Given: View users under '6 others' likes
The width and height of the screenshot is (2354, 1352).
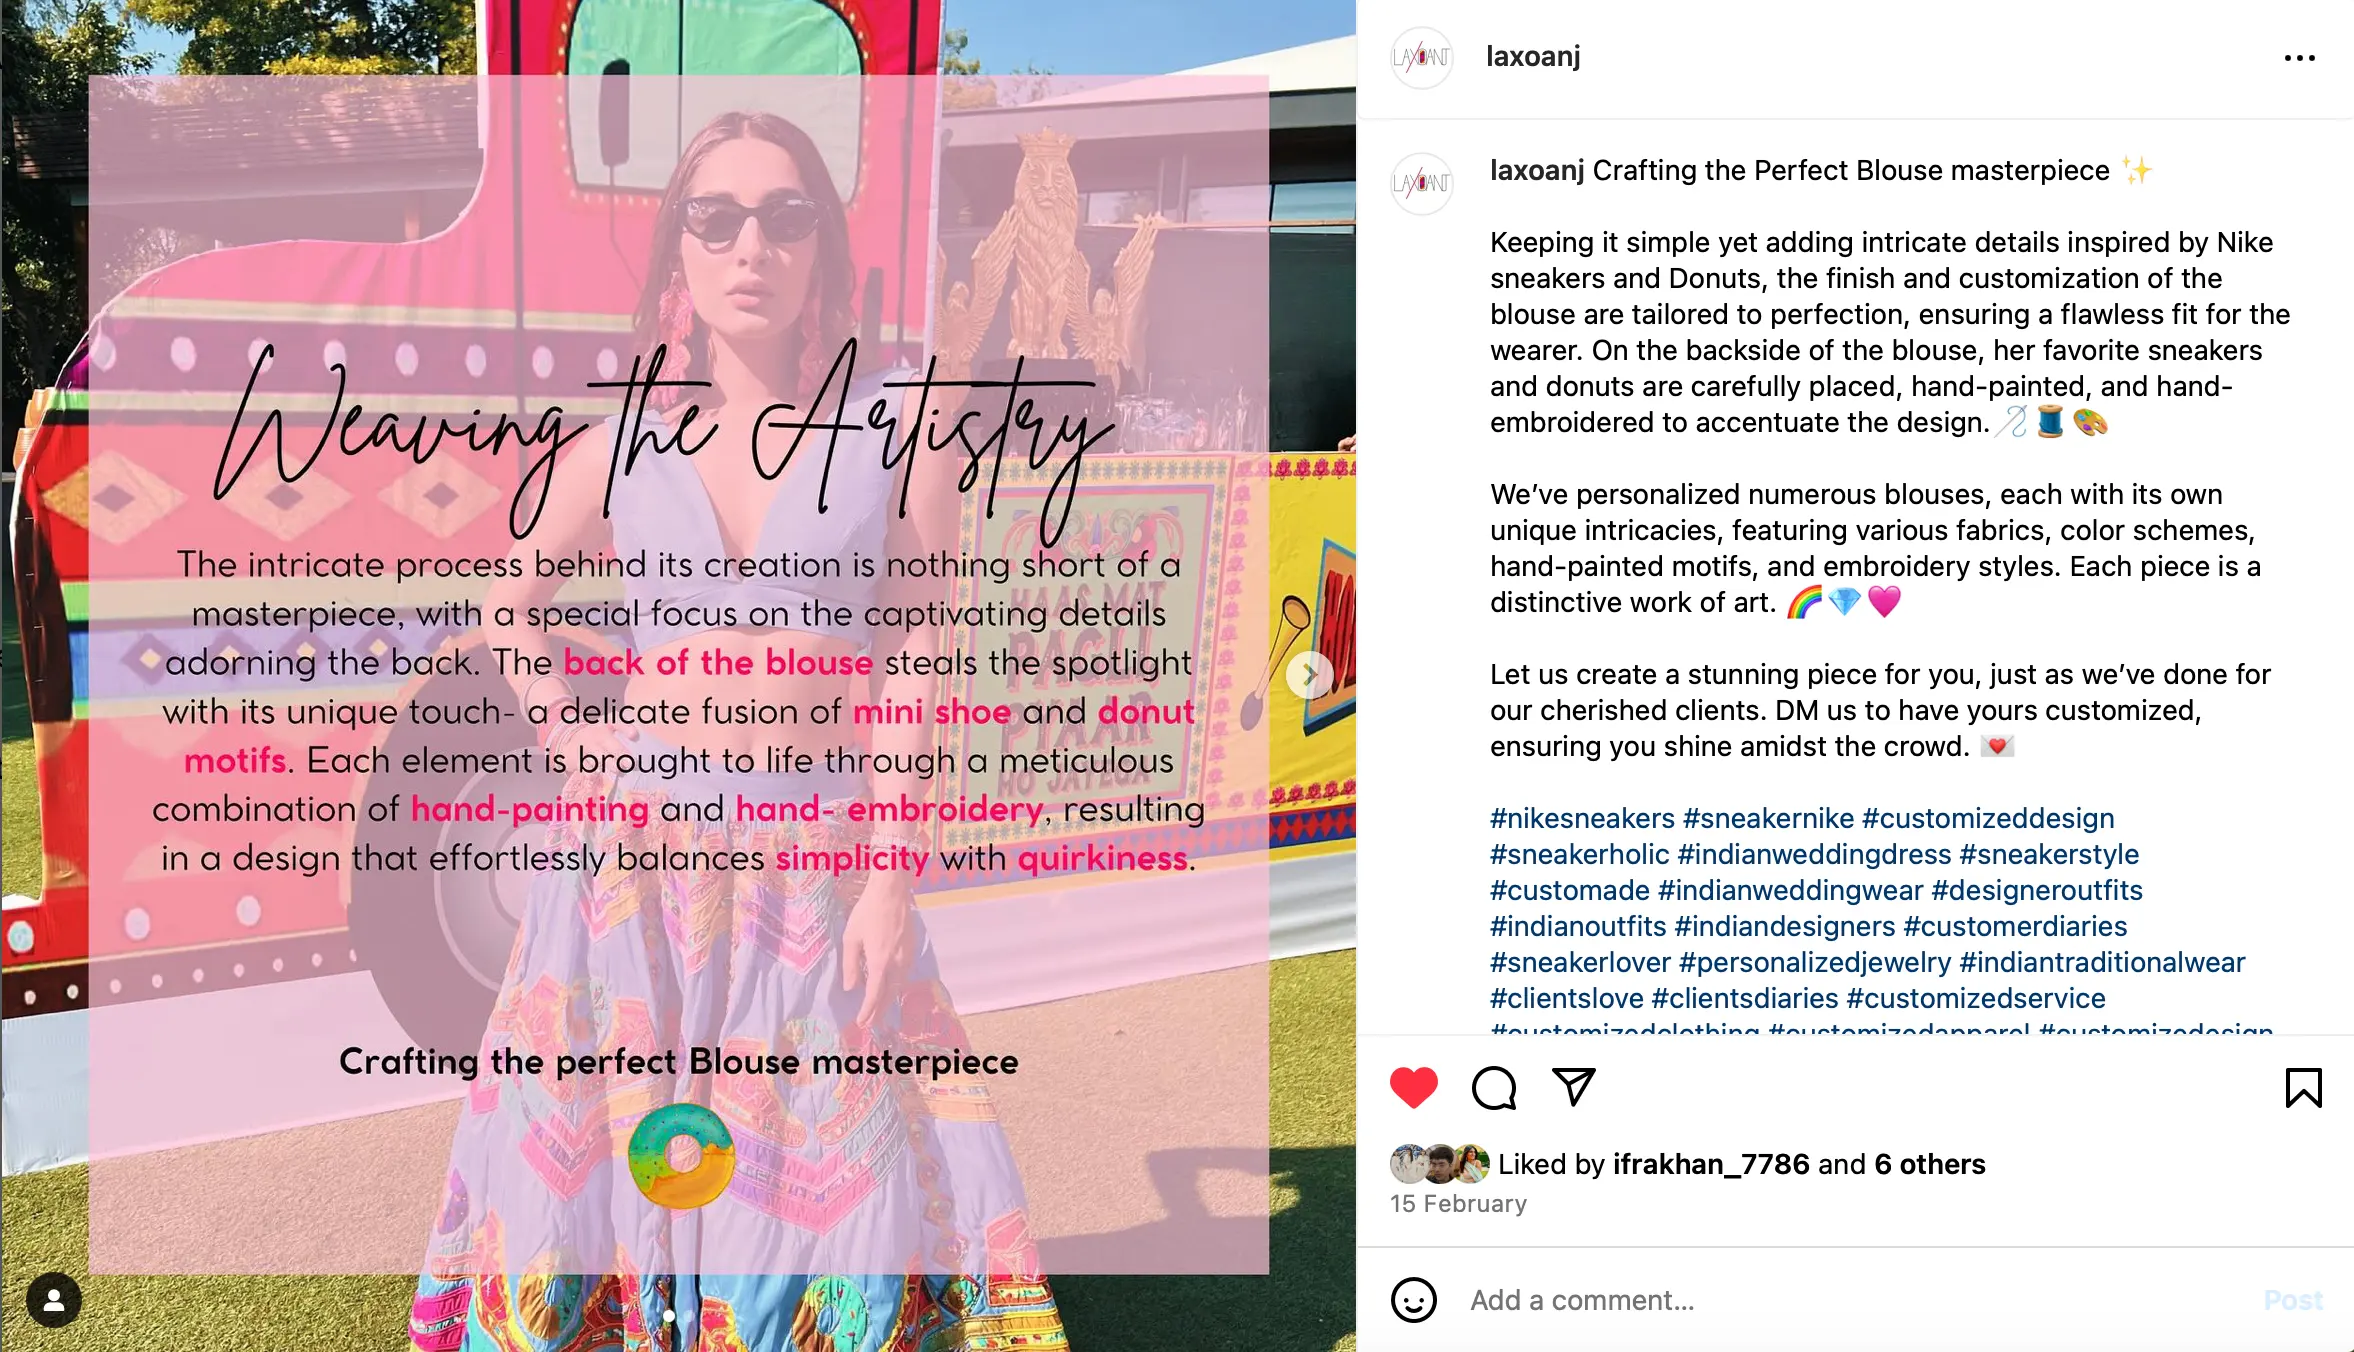Looking at the screenshot, I should coord(1929,1164).
